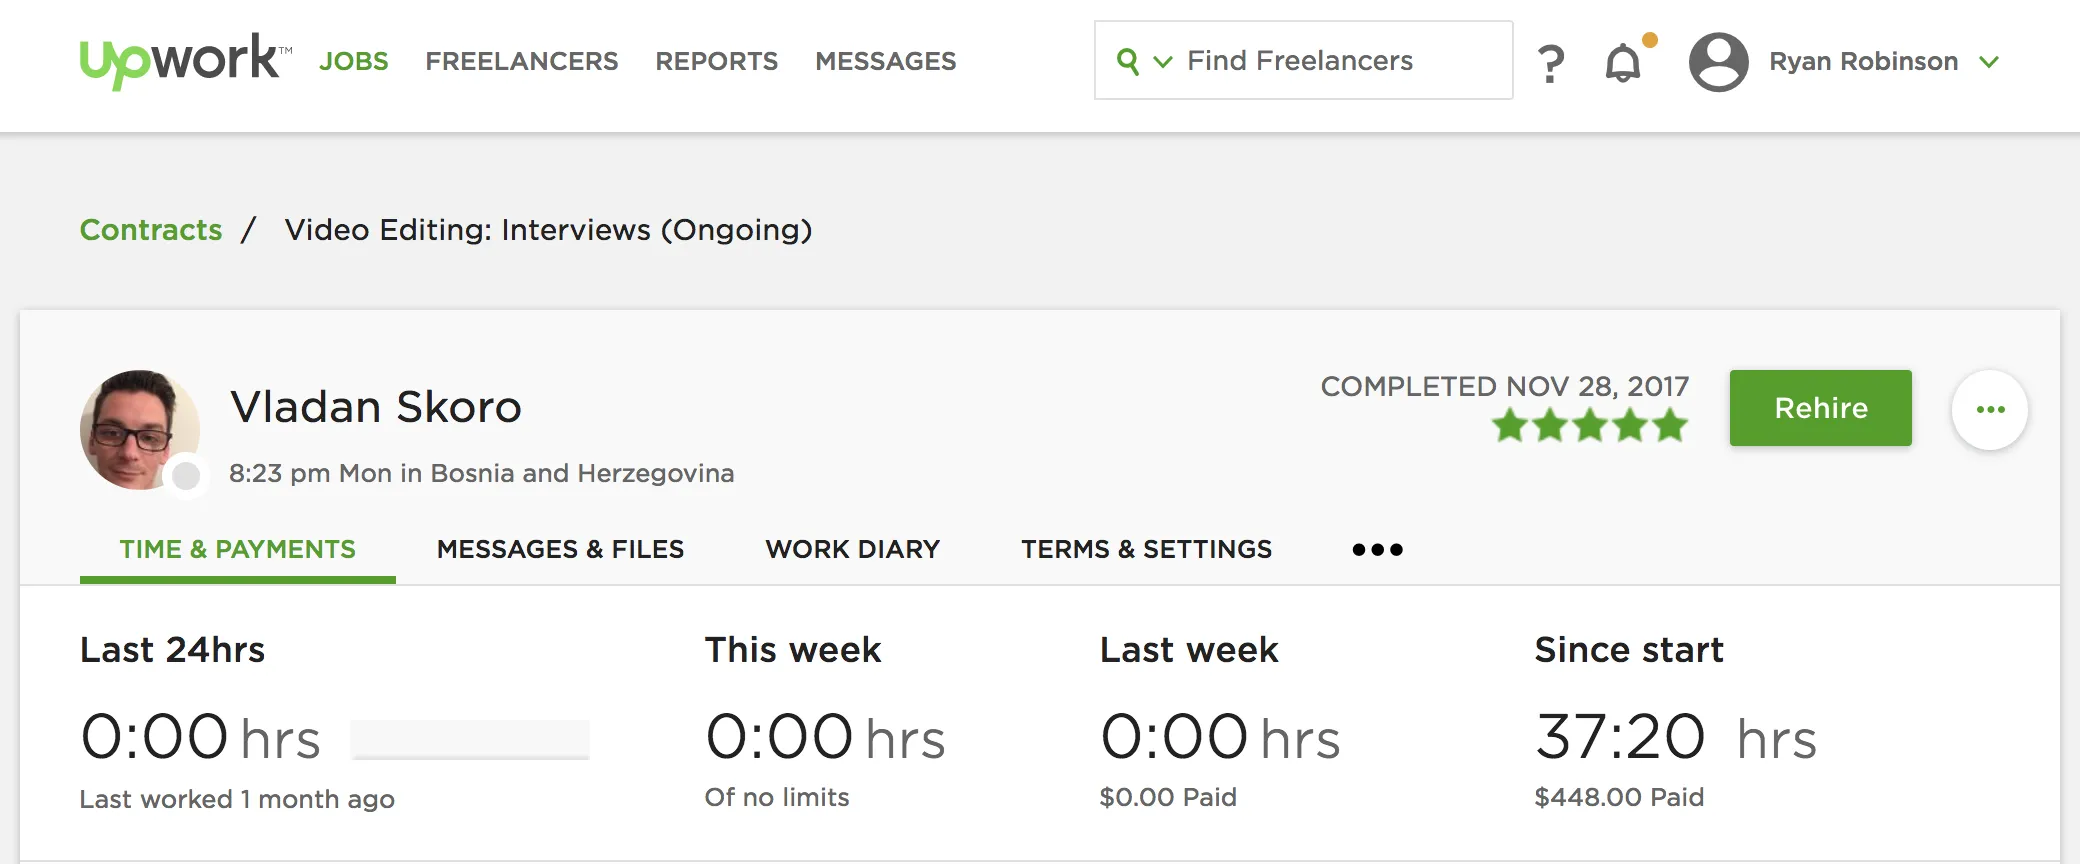
Task: Click the Rehire button
Action: (x=1820, y=408)
